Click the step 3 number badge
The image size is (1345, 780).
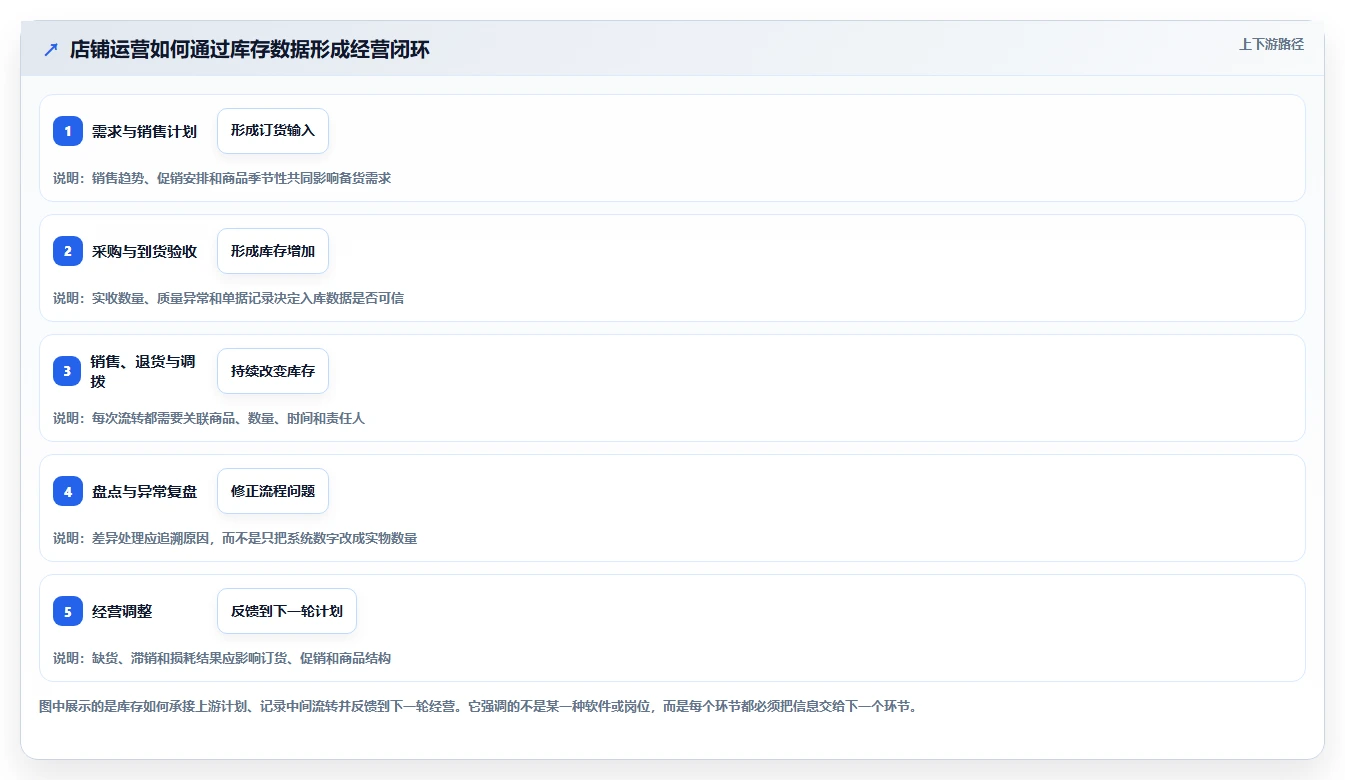point(68,371)
